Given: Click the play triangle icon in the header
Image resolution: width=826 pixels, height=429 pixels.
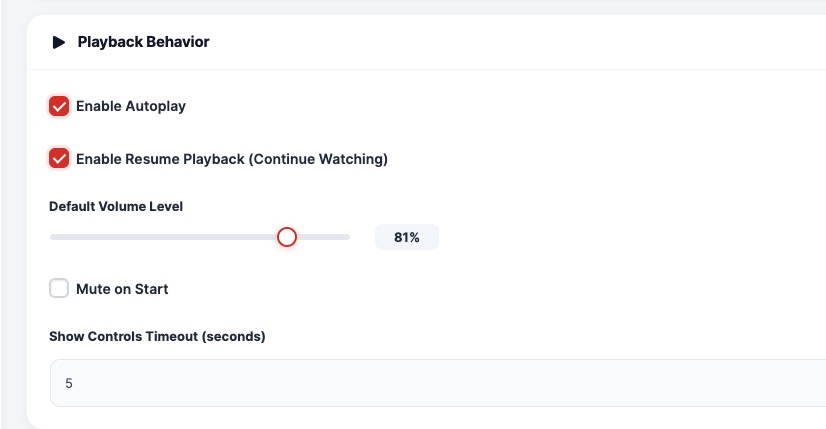Looking at the screenshot, I should coord(59,42).
